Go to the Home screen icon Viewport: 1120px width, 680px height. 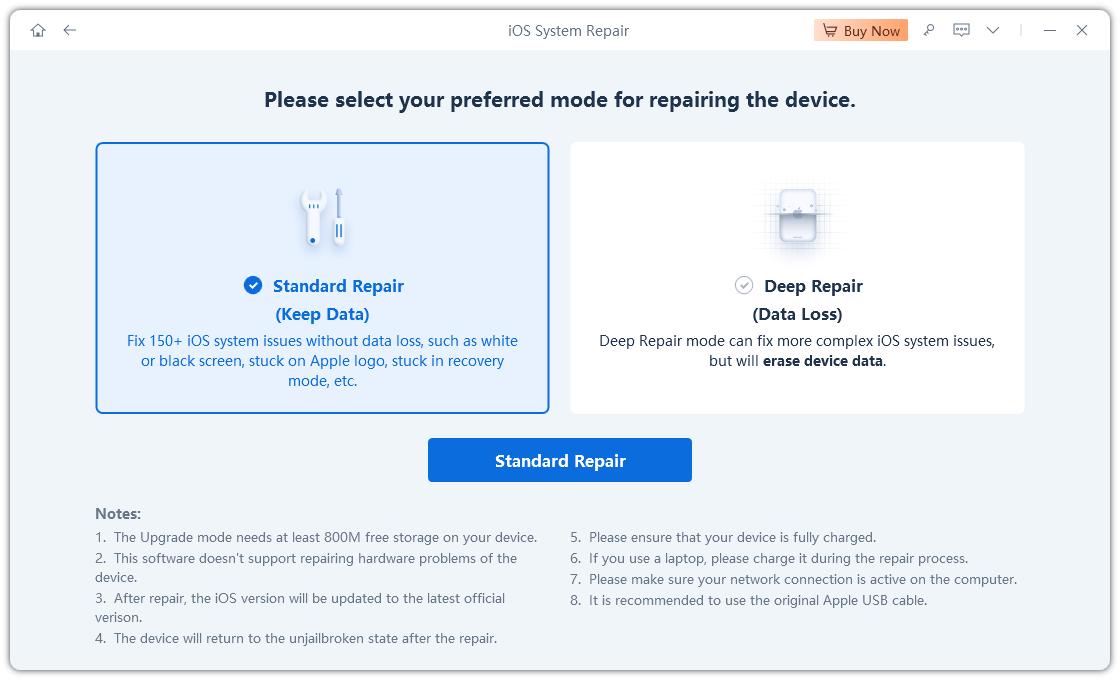[x=38, y=31]
